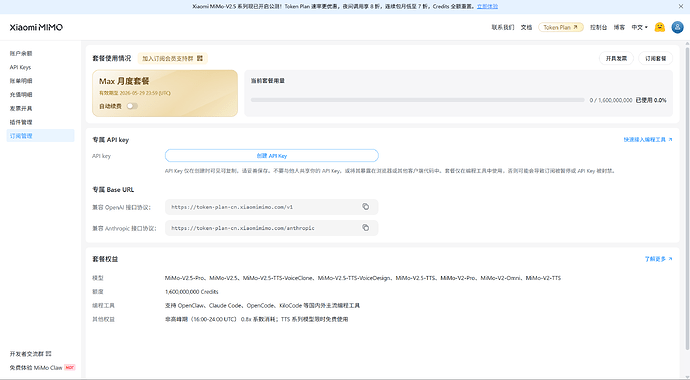Copy the OpenAI-compatible base URL
The image size is (690, 380).
pos(365,207)
